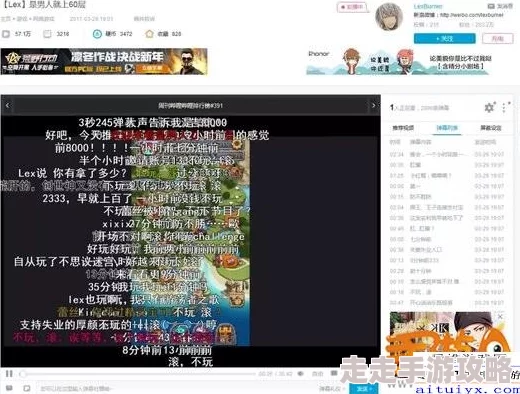Viewport: 520px width, 394px height.
Task: Pause the video with the pause button
Action: pos(9,374)
